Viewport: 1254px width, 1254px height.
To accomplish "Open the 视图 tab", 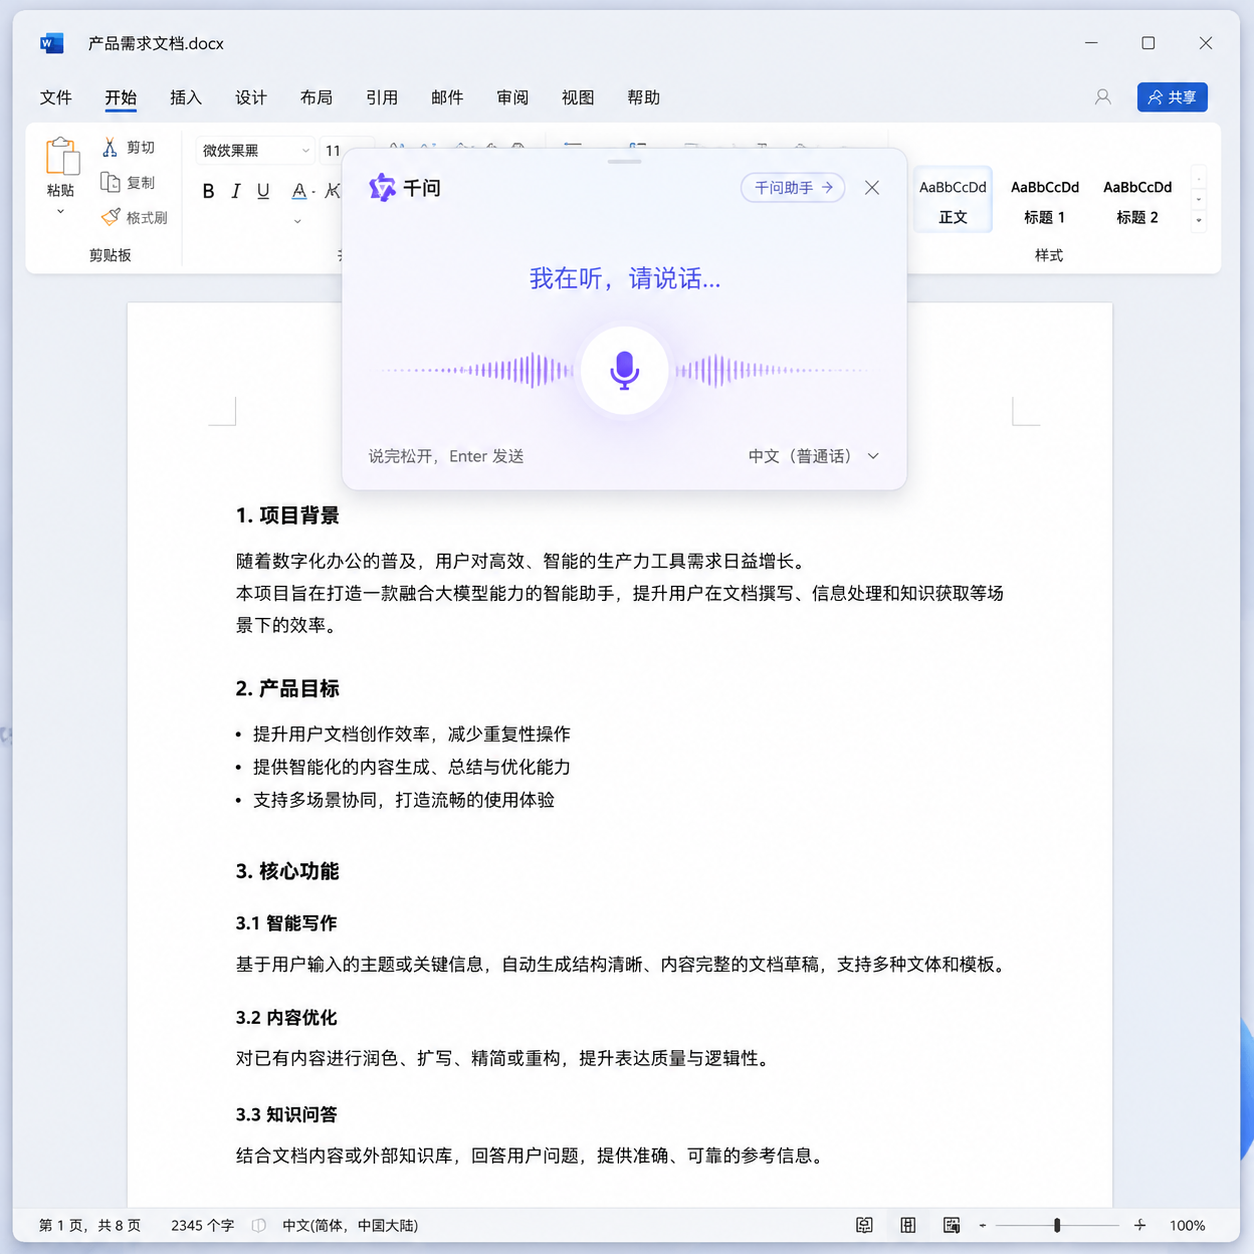I will pyautogui.click(x=578, y=97).
